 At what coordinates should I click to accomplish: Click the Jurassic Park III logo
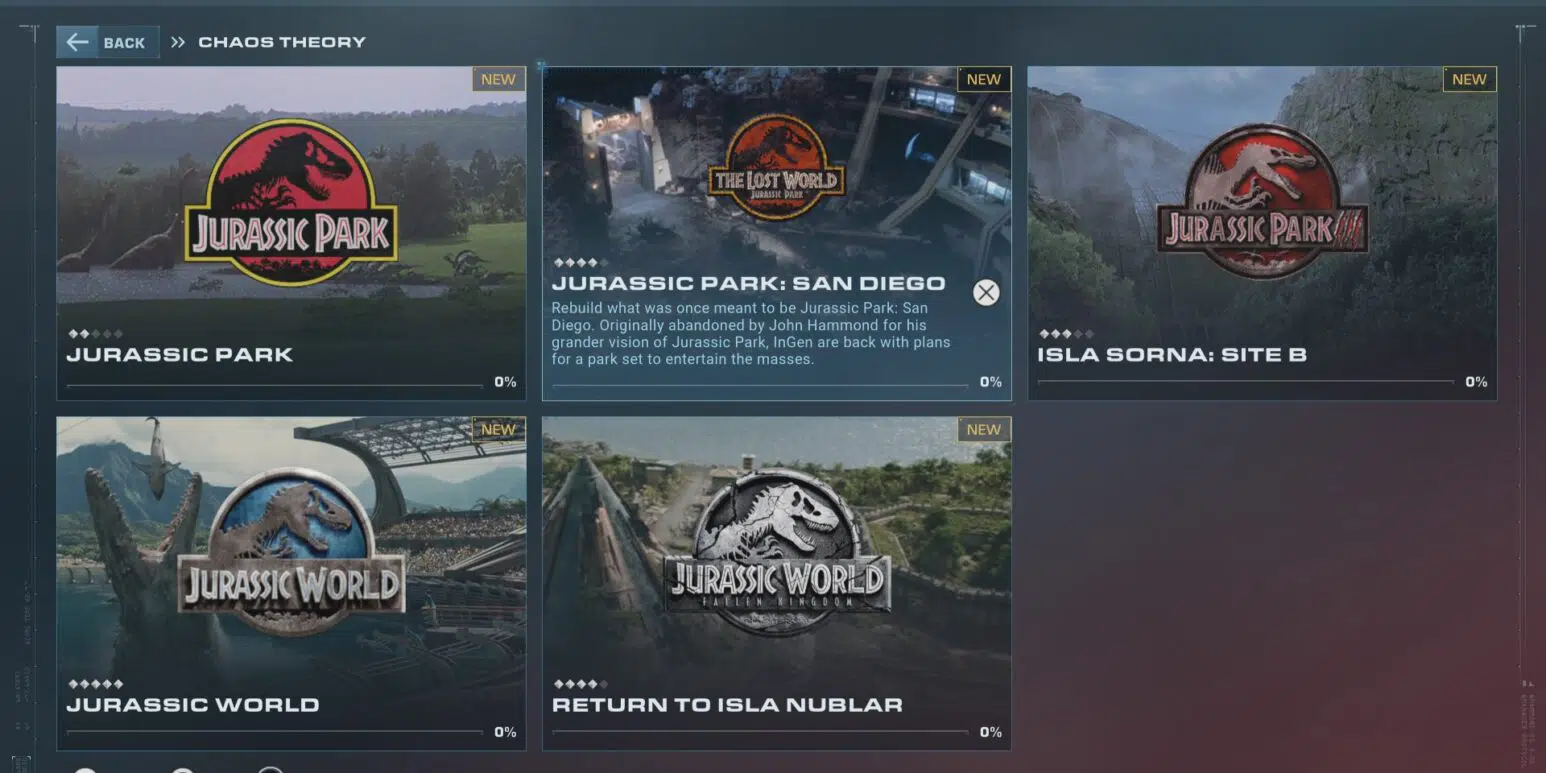pyautogui.click(x=1262, y=201)
